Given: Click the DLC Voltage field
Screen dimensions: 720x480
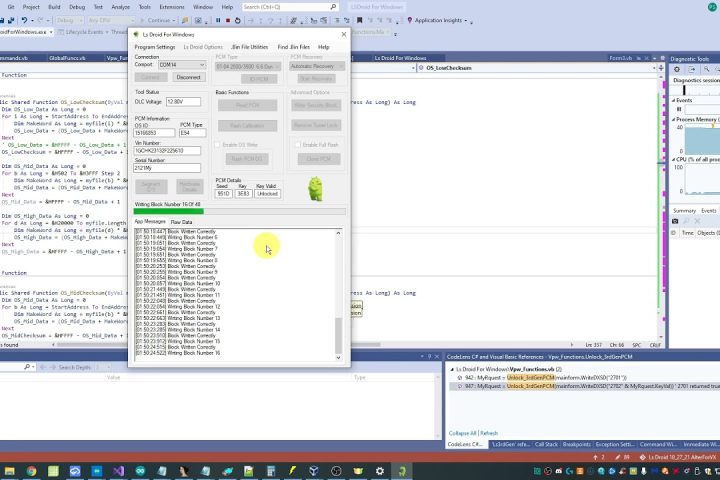Looking at the screenshot, I should coord(183,102).
